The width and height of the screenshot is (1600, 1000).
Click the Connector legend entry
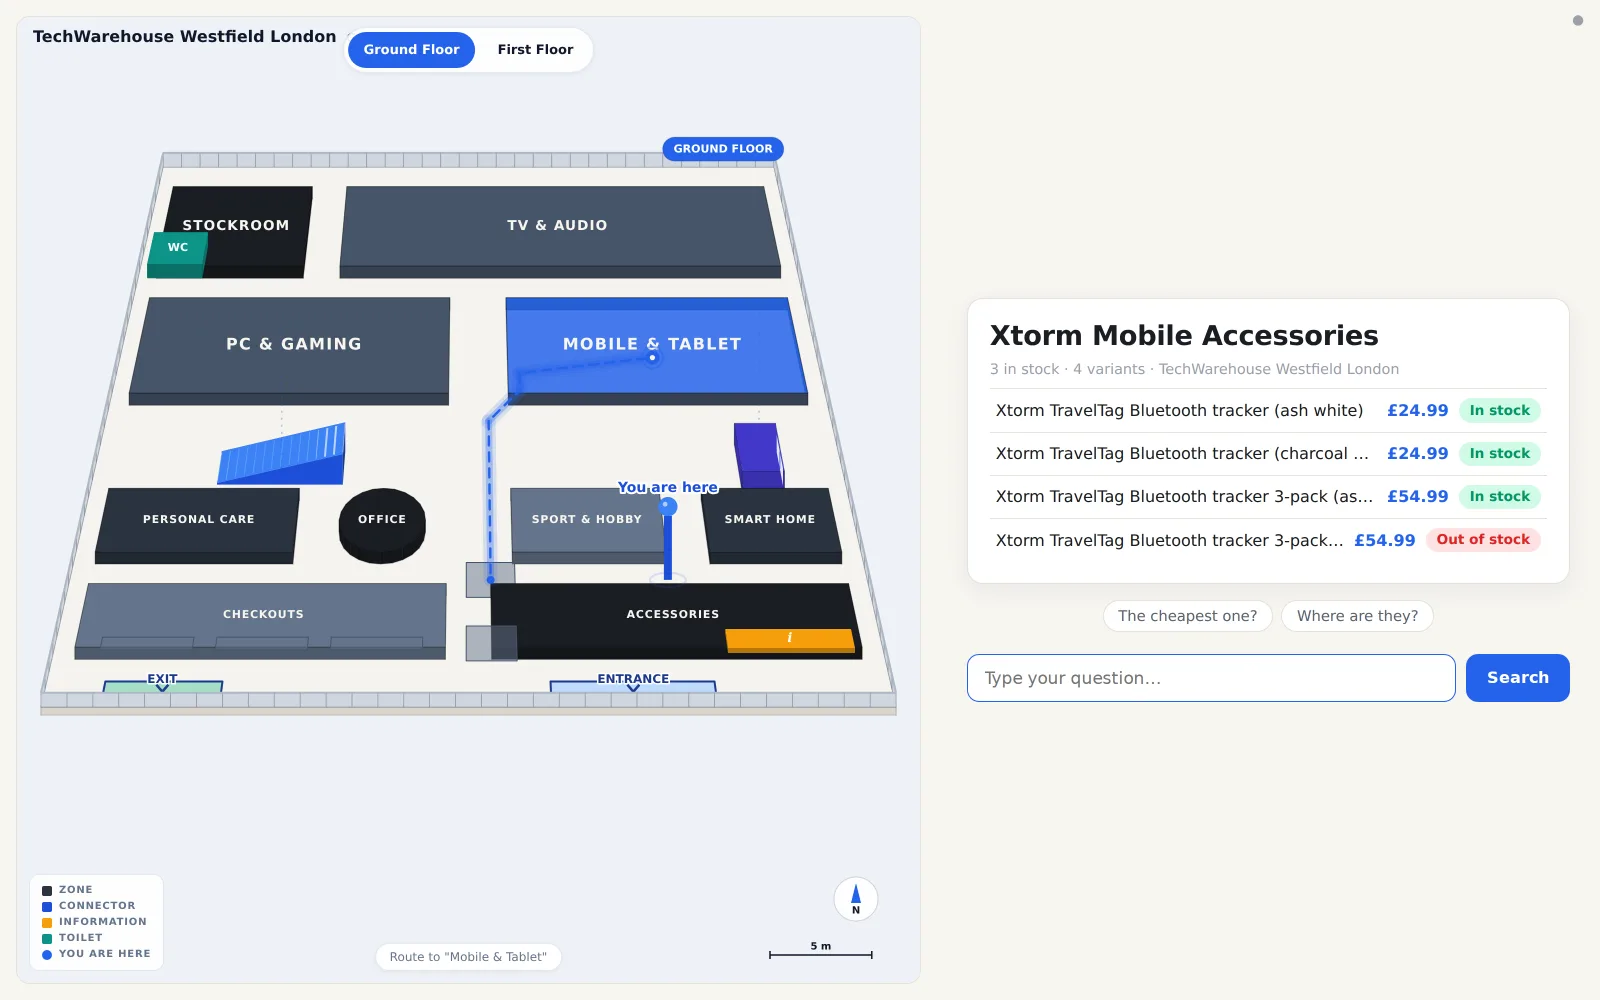pos(89,906)
